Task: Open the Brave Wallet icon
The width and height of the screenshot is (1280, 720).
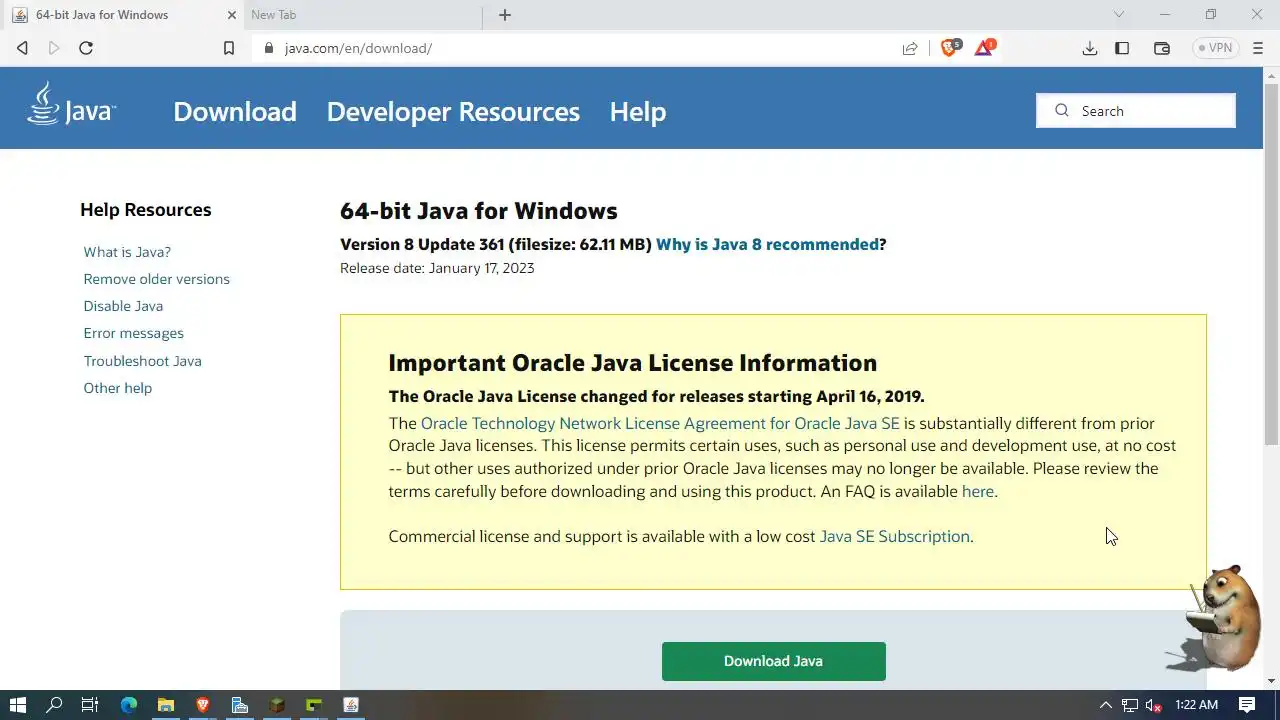Action: (x=1162, y=48)
